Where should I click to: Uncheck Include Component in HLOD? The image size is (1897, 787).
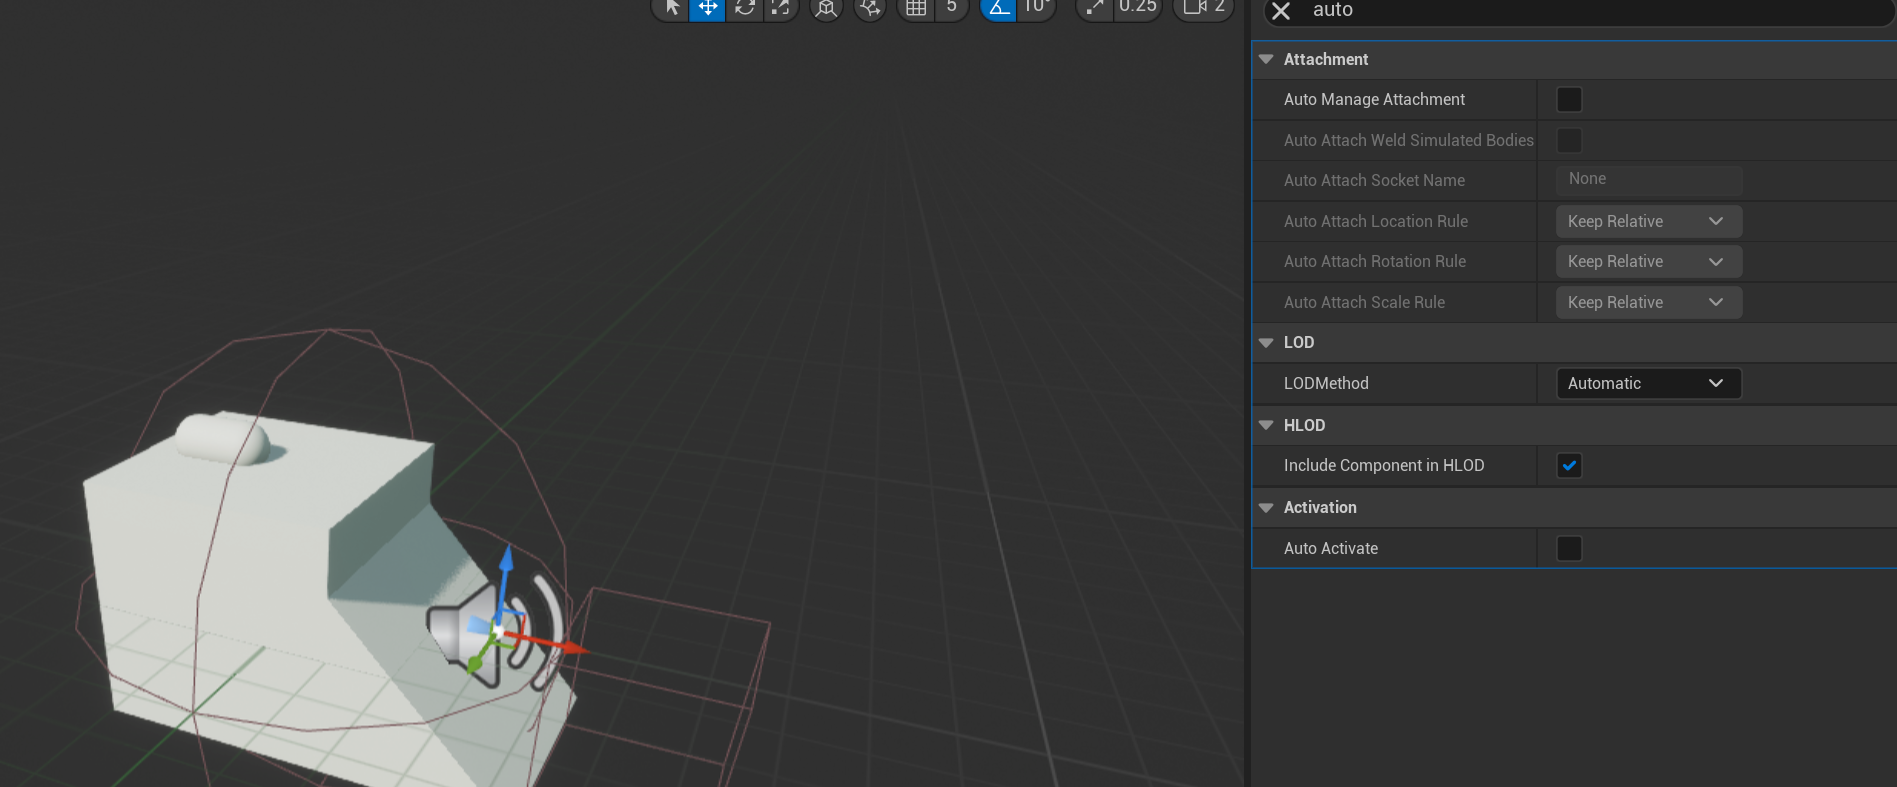[x=1569, y=466]
